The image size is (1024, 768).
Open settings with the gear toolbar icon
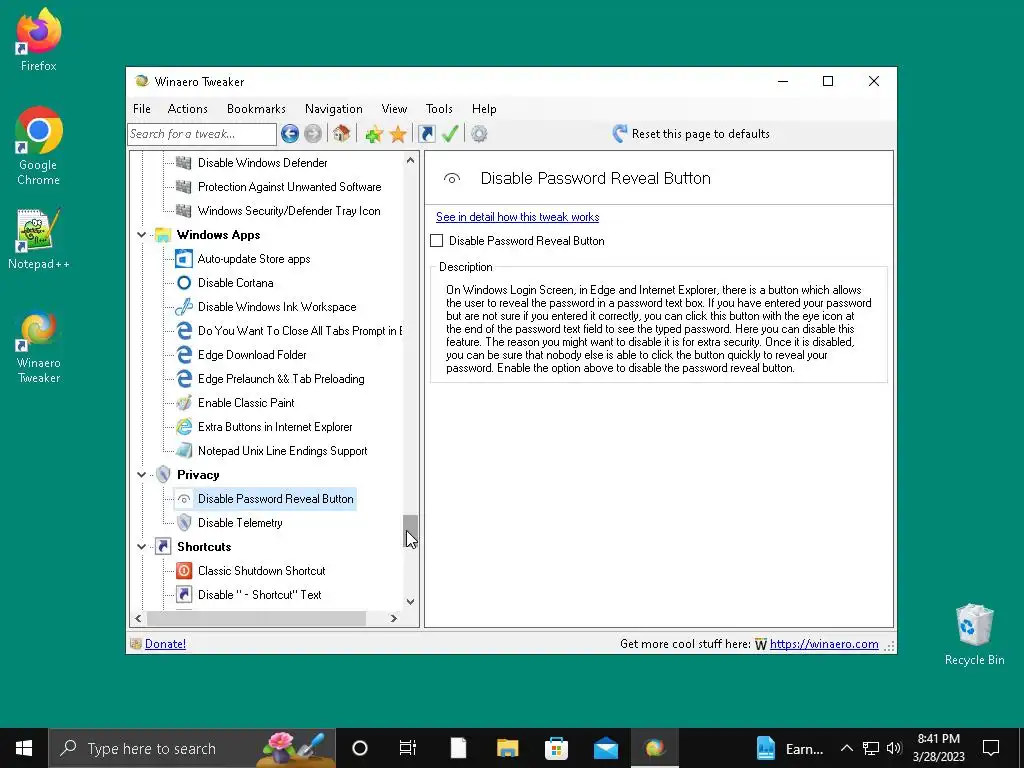[479, 134]
